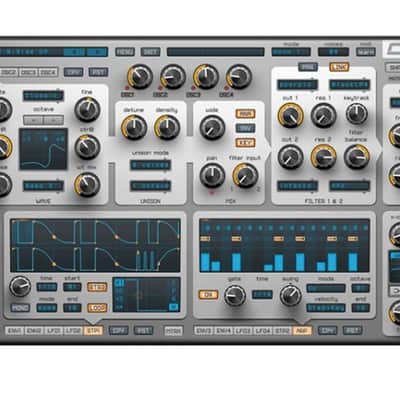This screenshot has width=400, height=400.
Task: Click the oscillator waveform display
Action: tap(43, 149)
